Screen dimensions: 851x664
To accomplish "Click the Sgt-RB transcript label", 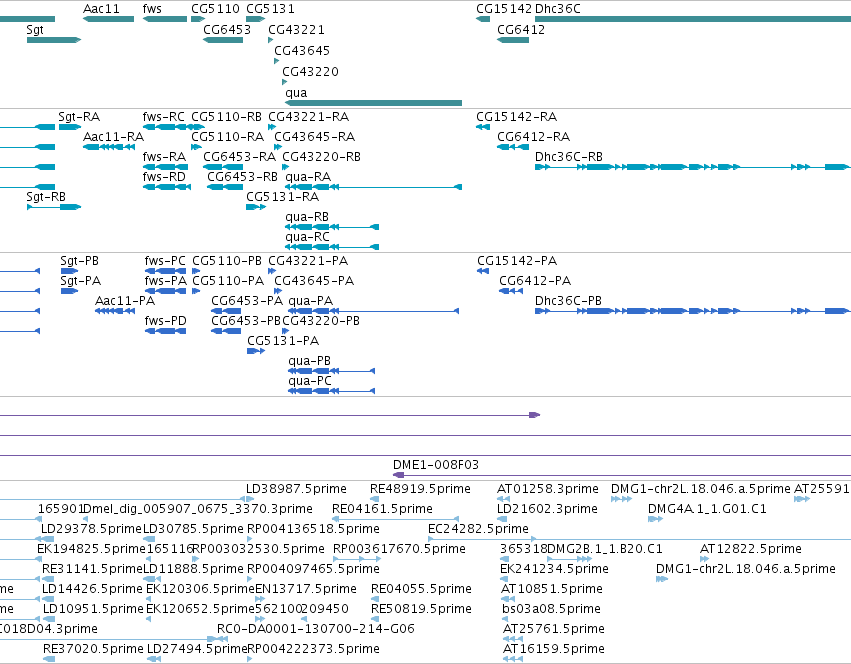I will point(46,197).
